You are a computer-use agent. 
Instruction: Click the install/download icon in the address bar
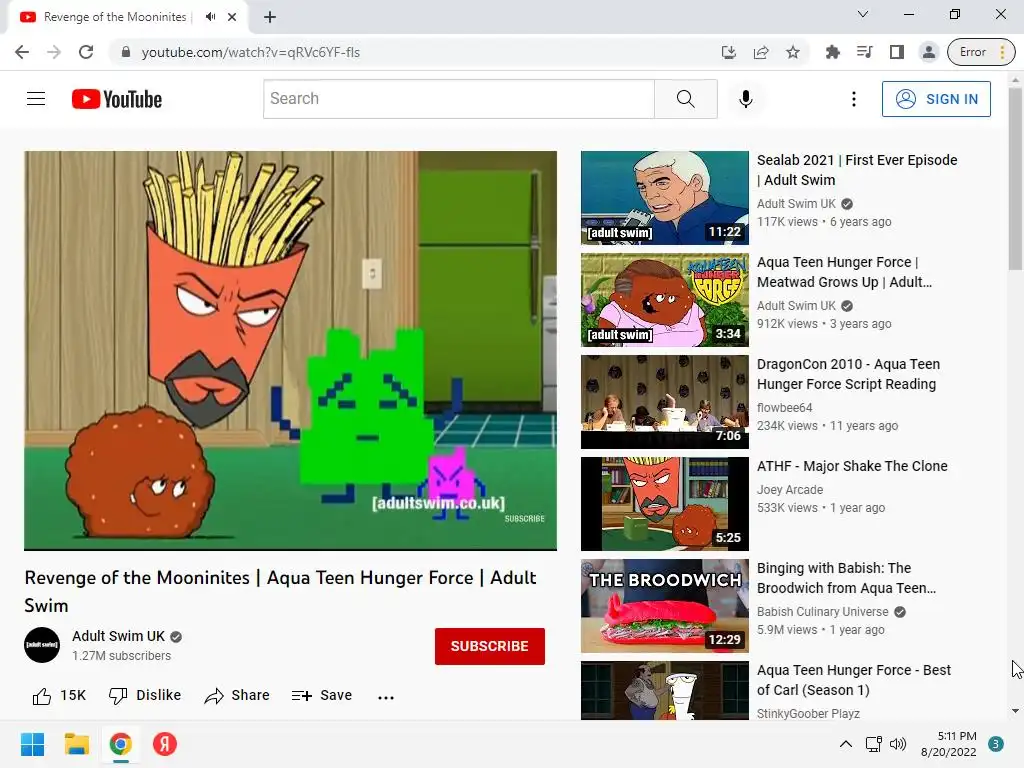[x=729, y=52]
